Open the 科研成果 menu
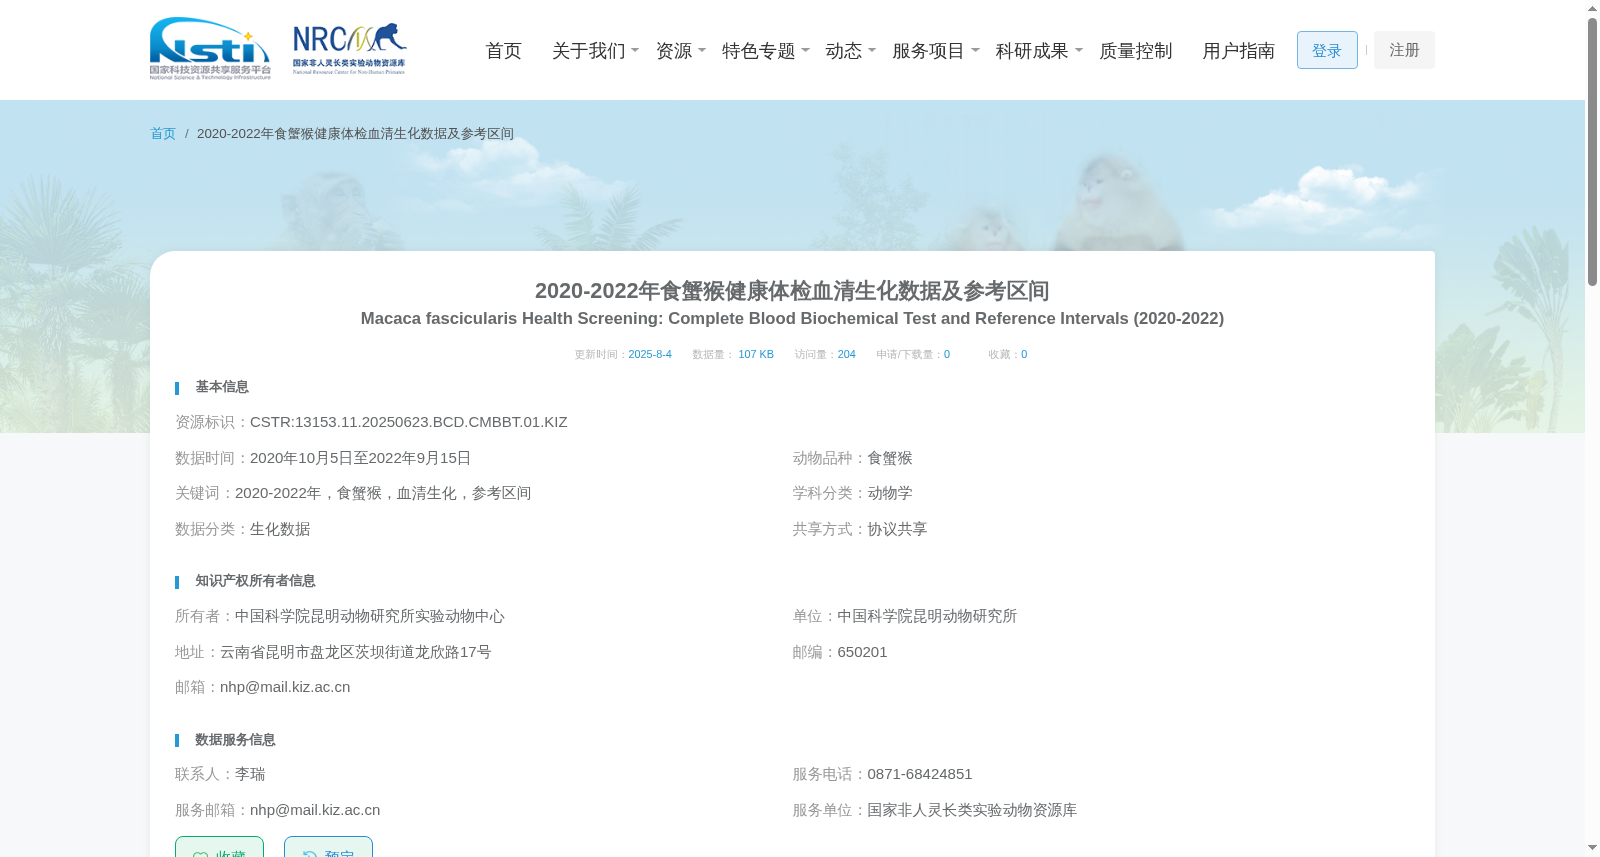 point(1032,51)
